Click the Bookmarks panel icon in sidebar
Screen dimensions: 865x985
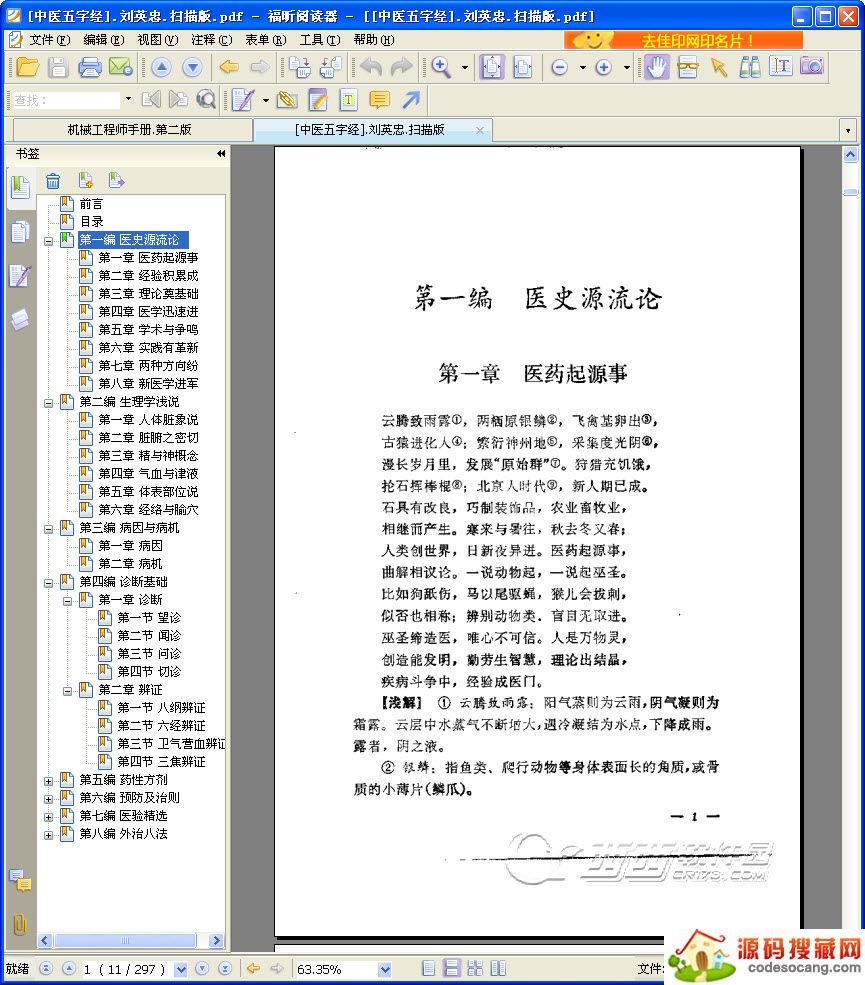tap(20, 188)
